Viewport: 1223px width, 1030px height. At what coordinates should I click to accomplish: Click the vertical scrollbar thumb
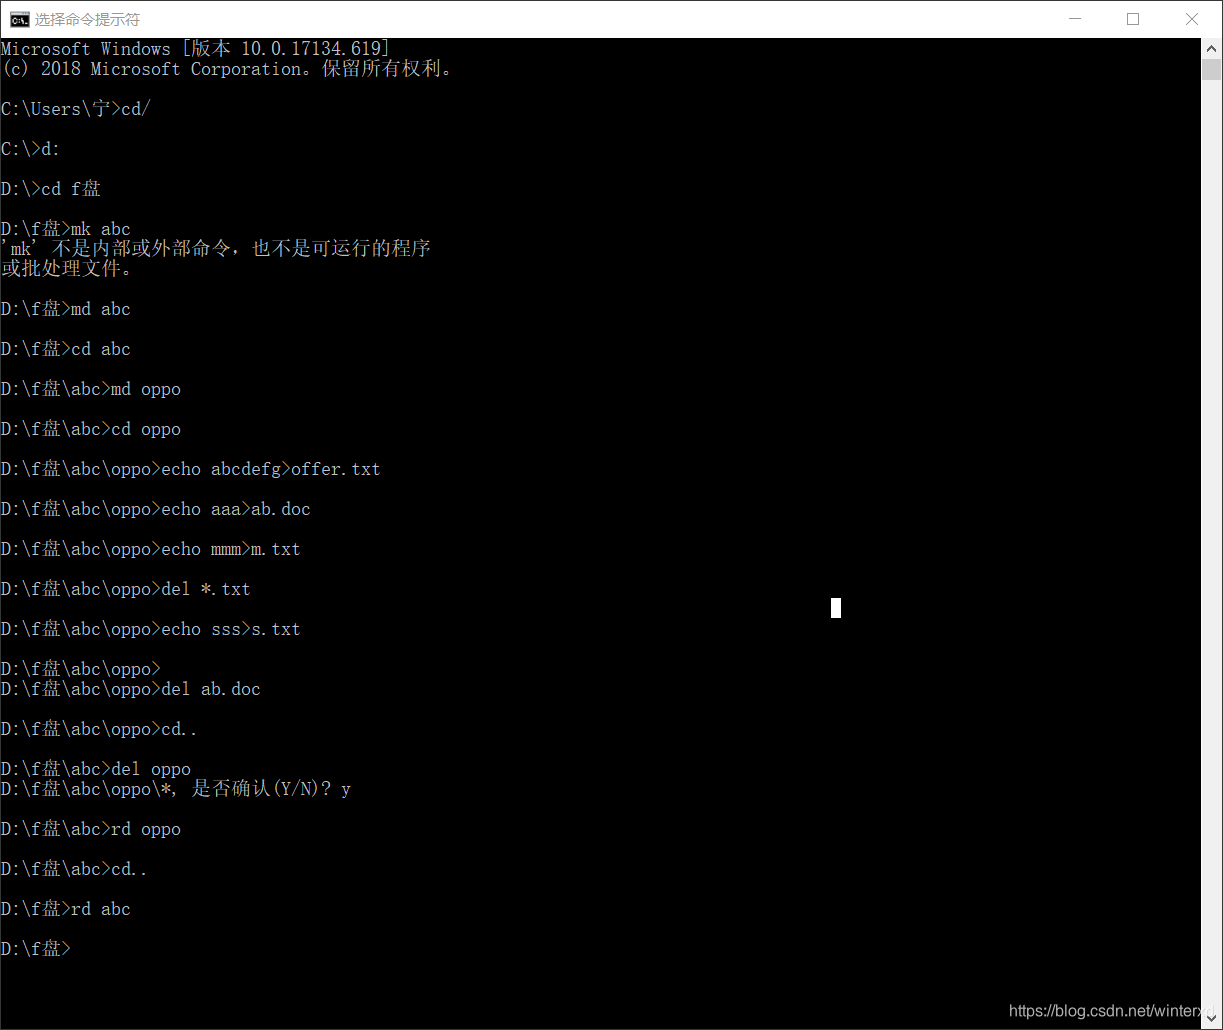pos(1211,69)
